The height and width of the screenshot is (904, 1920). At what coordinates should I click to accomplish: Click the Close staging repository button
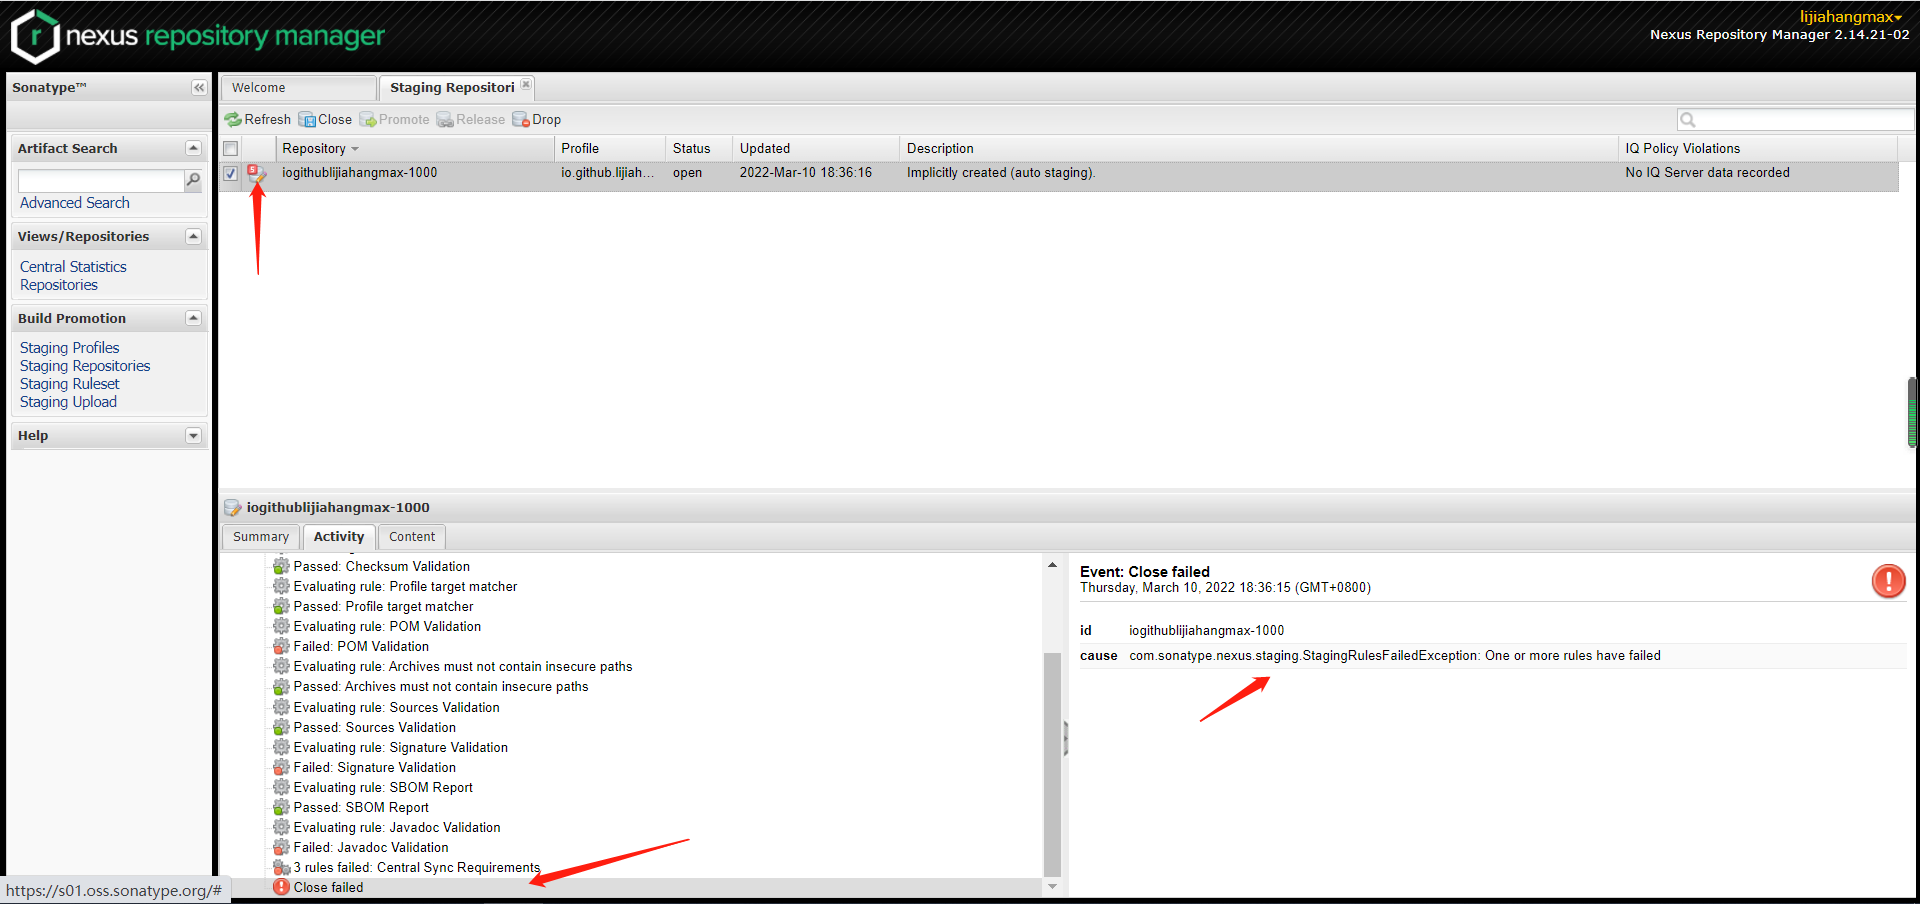click(325, 119)
